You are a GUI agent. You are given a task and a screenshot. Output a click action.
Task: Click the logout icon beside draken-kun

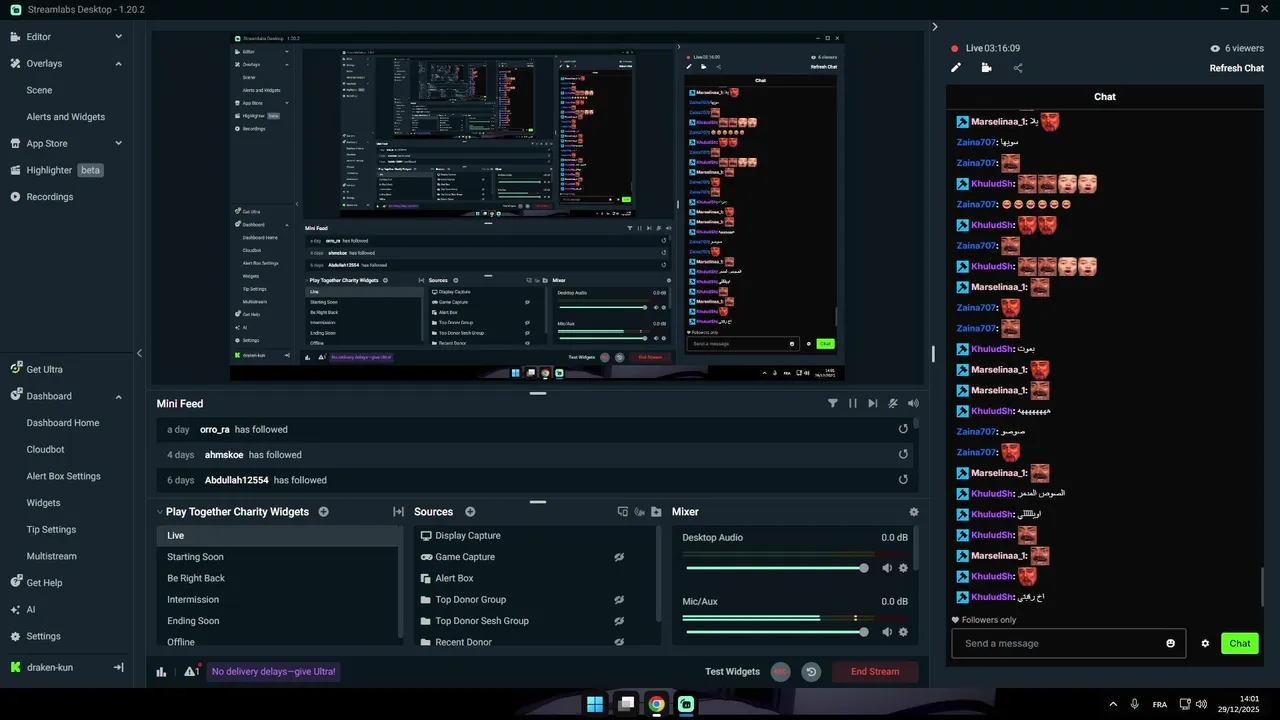(x=118, y=667)
